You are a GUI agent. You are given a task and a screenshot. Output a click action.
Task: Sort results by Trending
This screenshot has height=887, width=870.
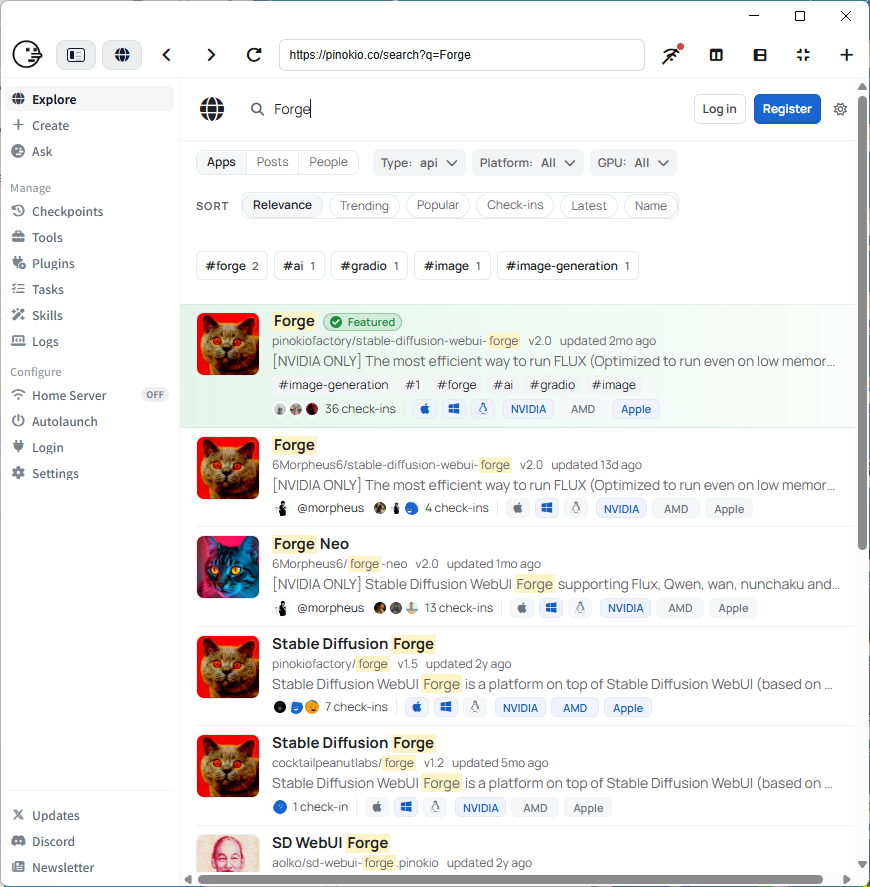click(364, 205)
